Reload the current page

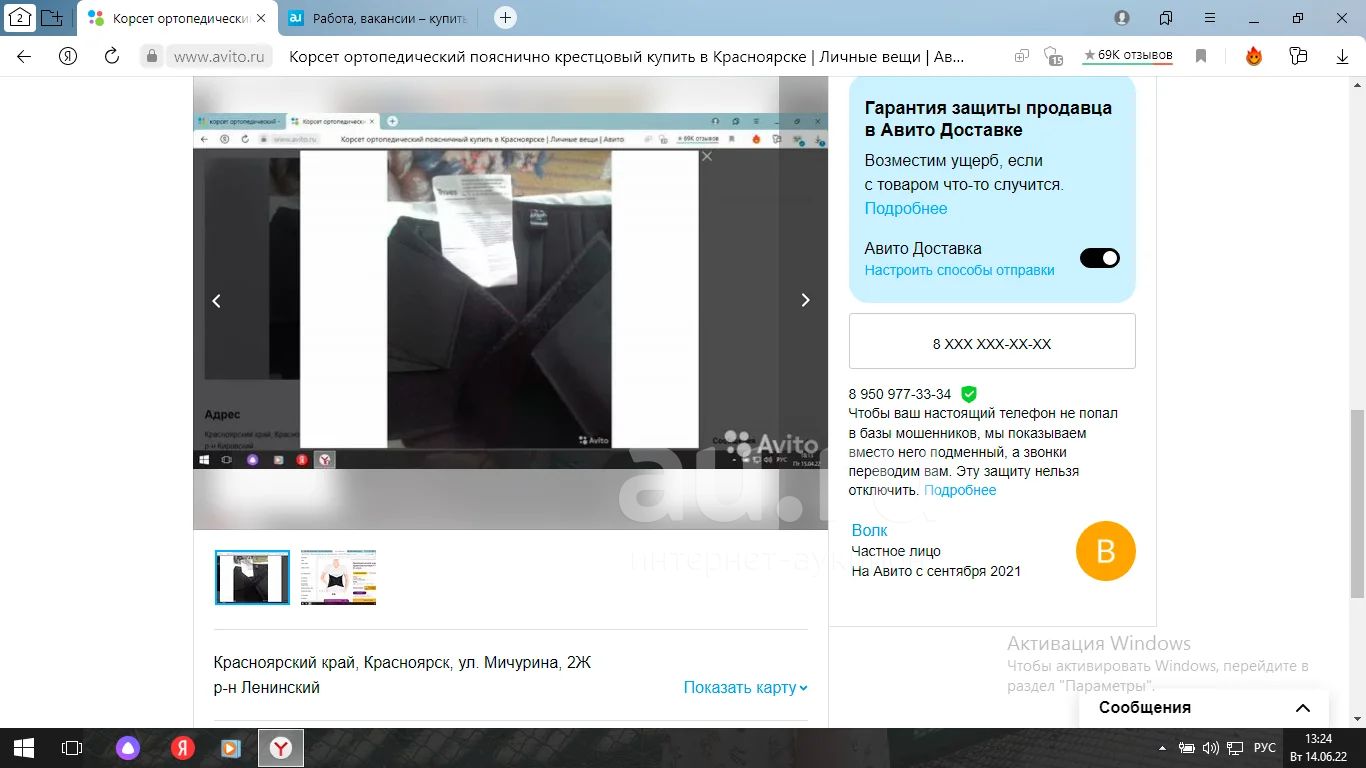point(112,57)
